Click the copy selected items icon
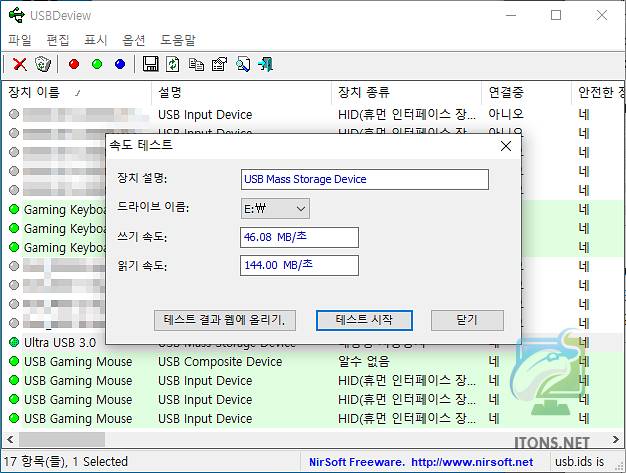The width and height of the screenshot is (626, 473). click(x=196, y=64)
